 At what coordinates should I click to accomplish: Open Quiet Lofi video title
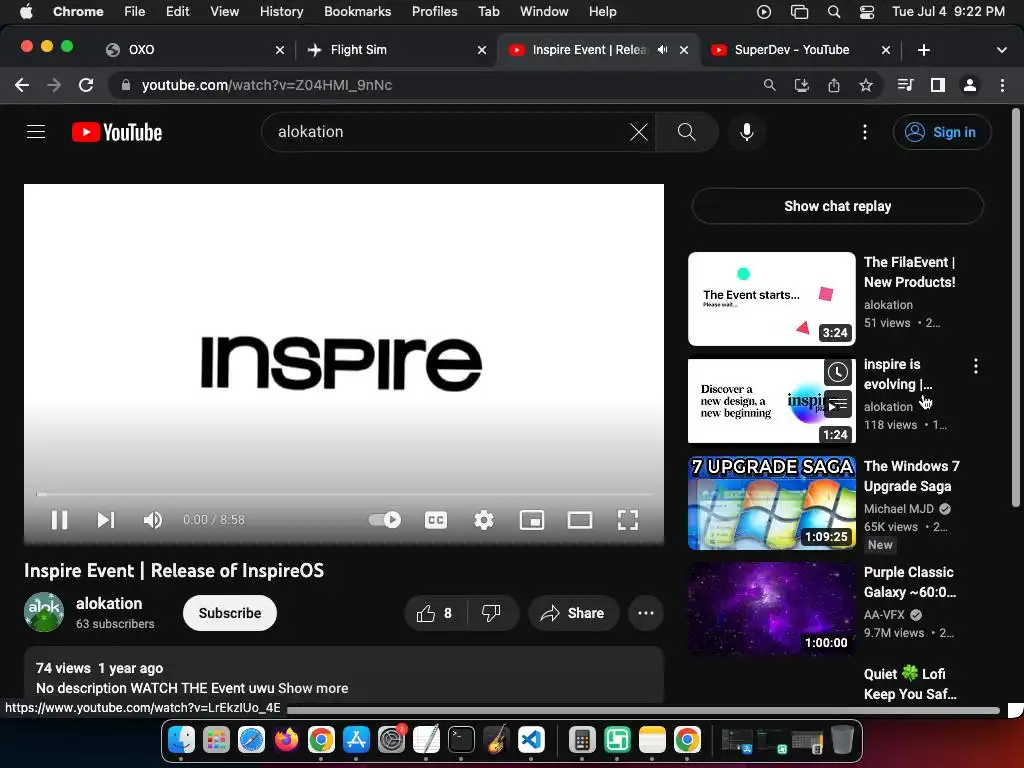tap(910, 684)
